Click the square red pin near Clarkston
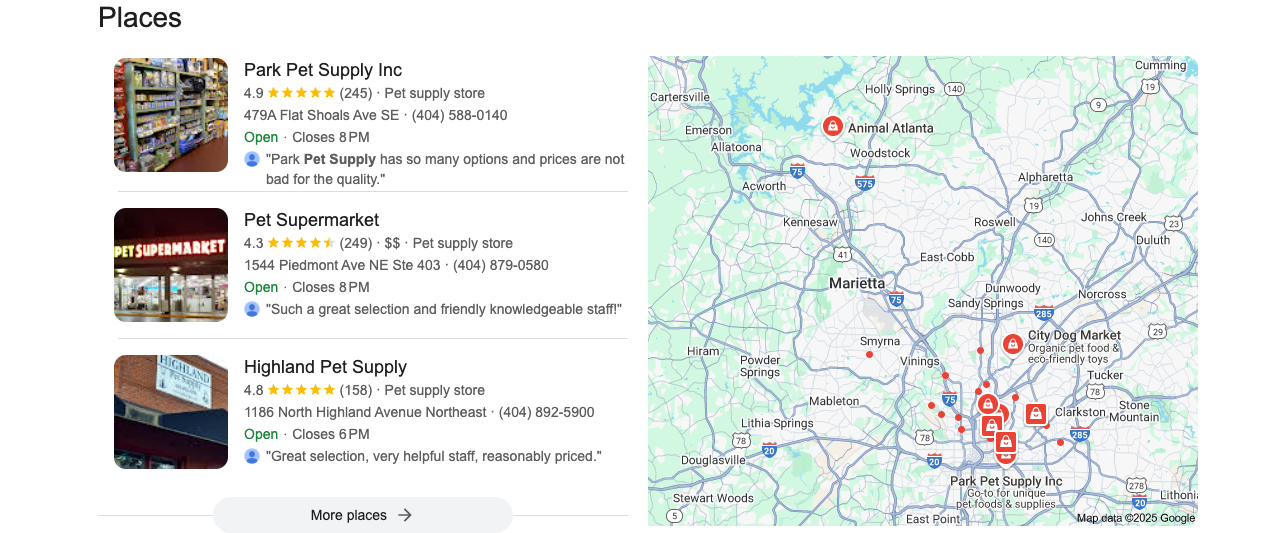 pos(1035,413)
